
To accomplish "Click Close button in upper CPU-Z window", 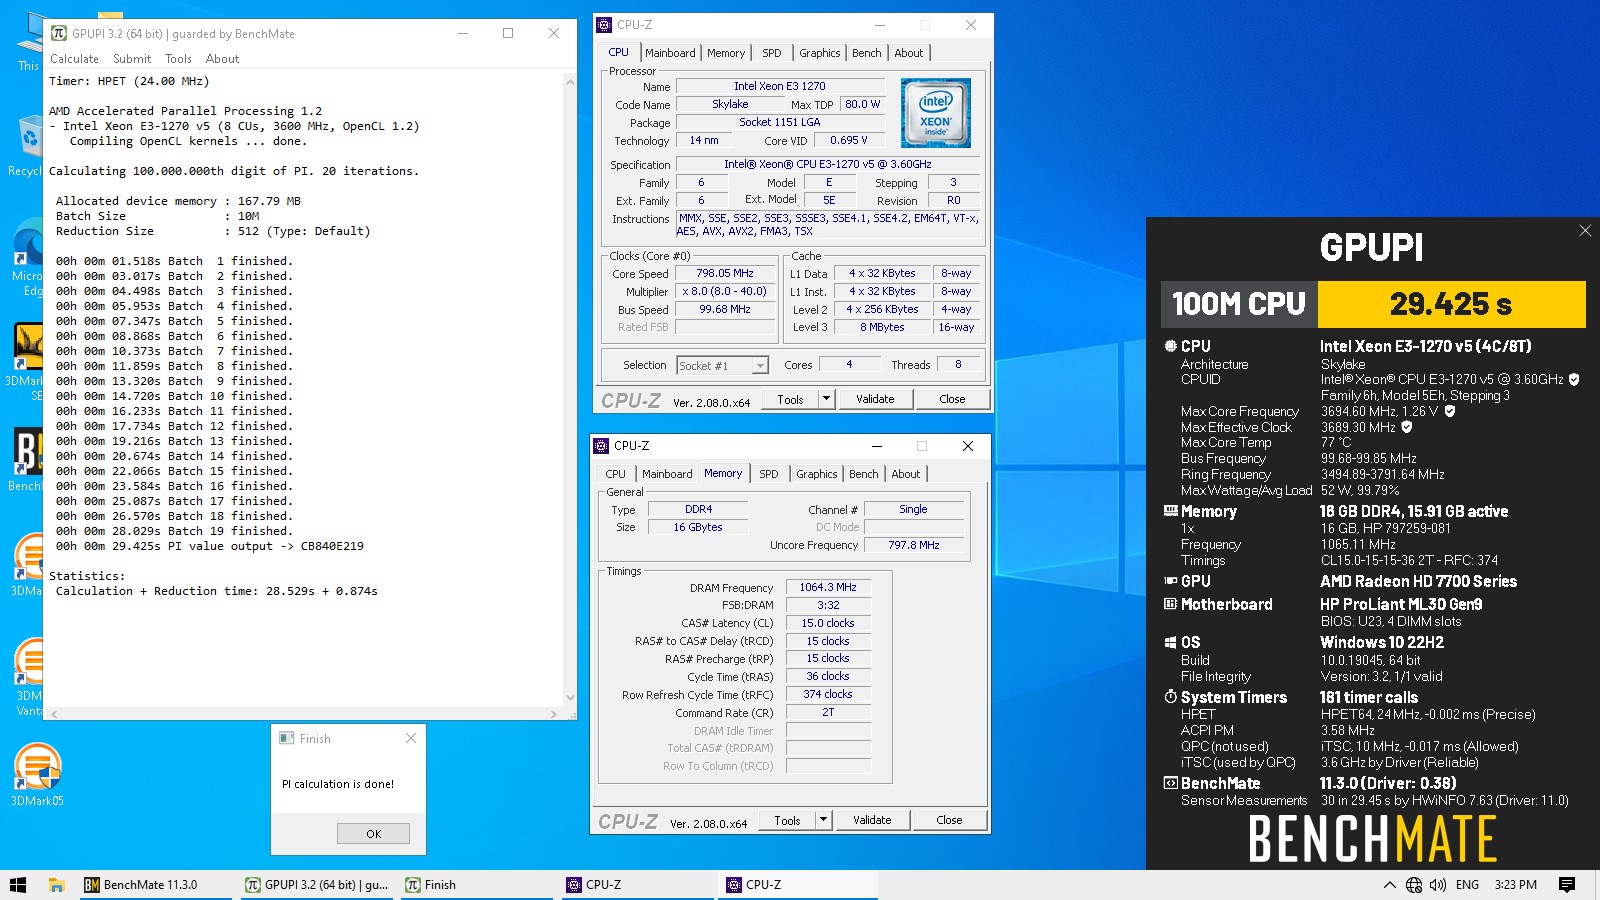I will click(x=952, y=399).
